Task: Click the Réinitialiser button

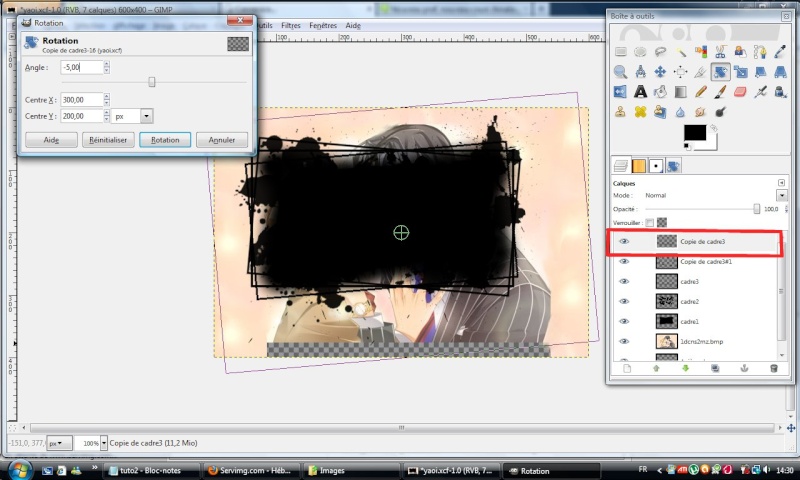Action: coord(108,140)
